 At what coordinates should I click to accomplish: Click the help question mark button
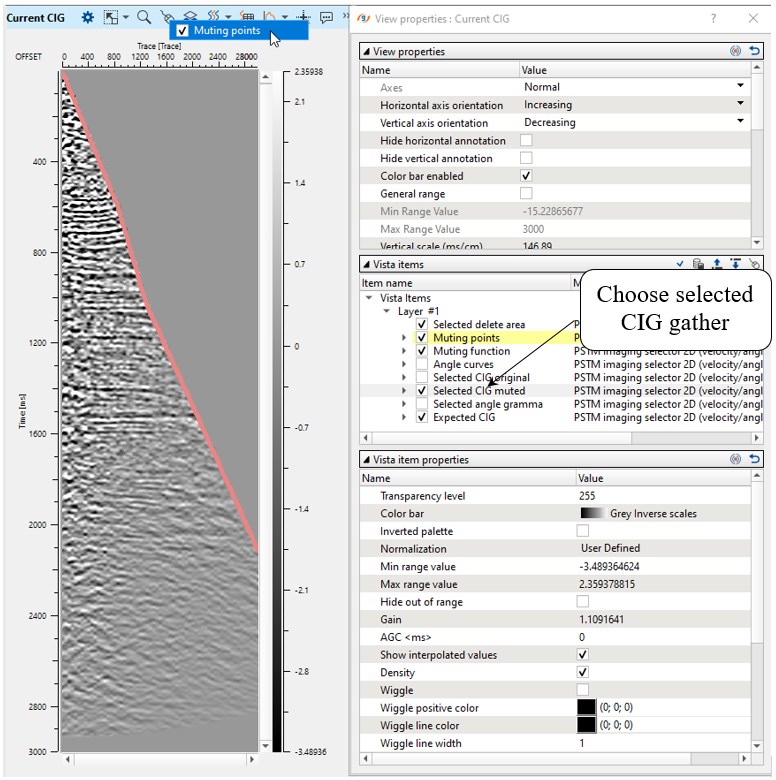713,17
